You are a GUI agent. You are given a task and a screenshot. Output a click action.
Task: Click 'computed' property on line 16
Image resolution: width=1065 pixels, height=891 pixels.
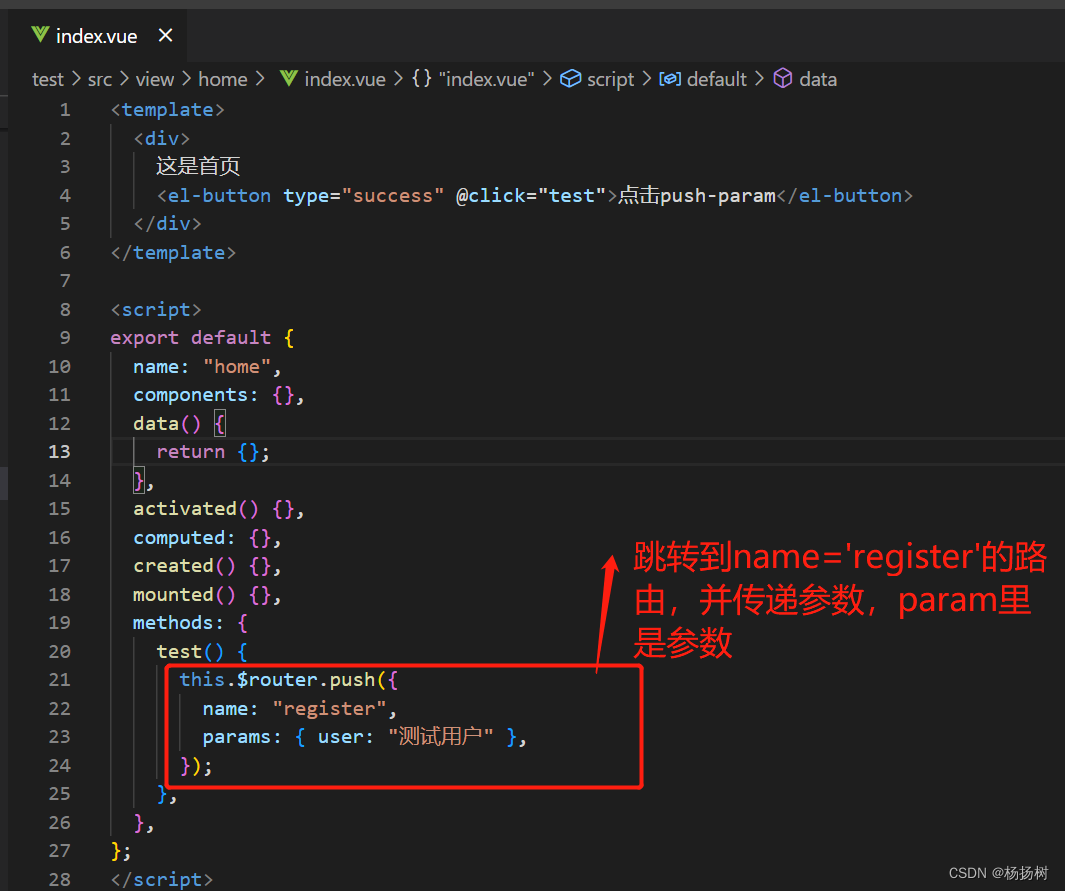tap(179, 538)
